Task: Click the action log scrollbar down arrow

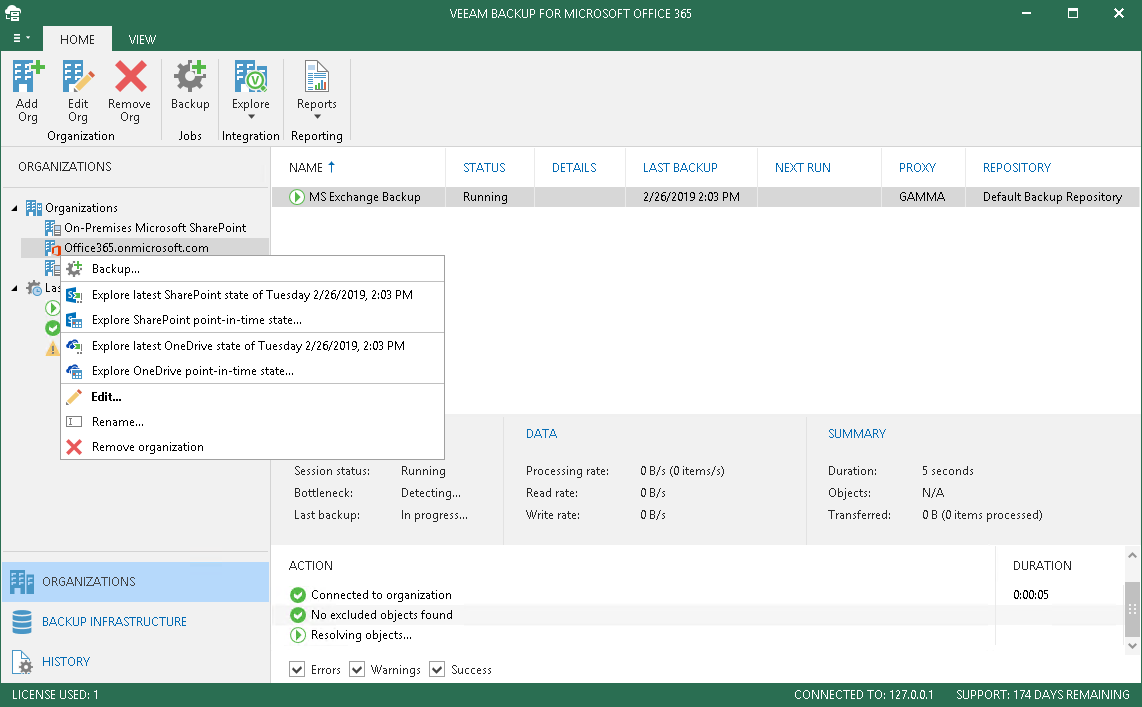Action: coord(1132,646)
